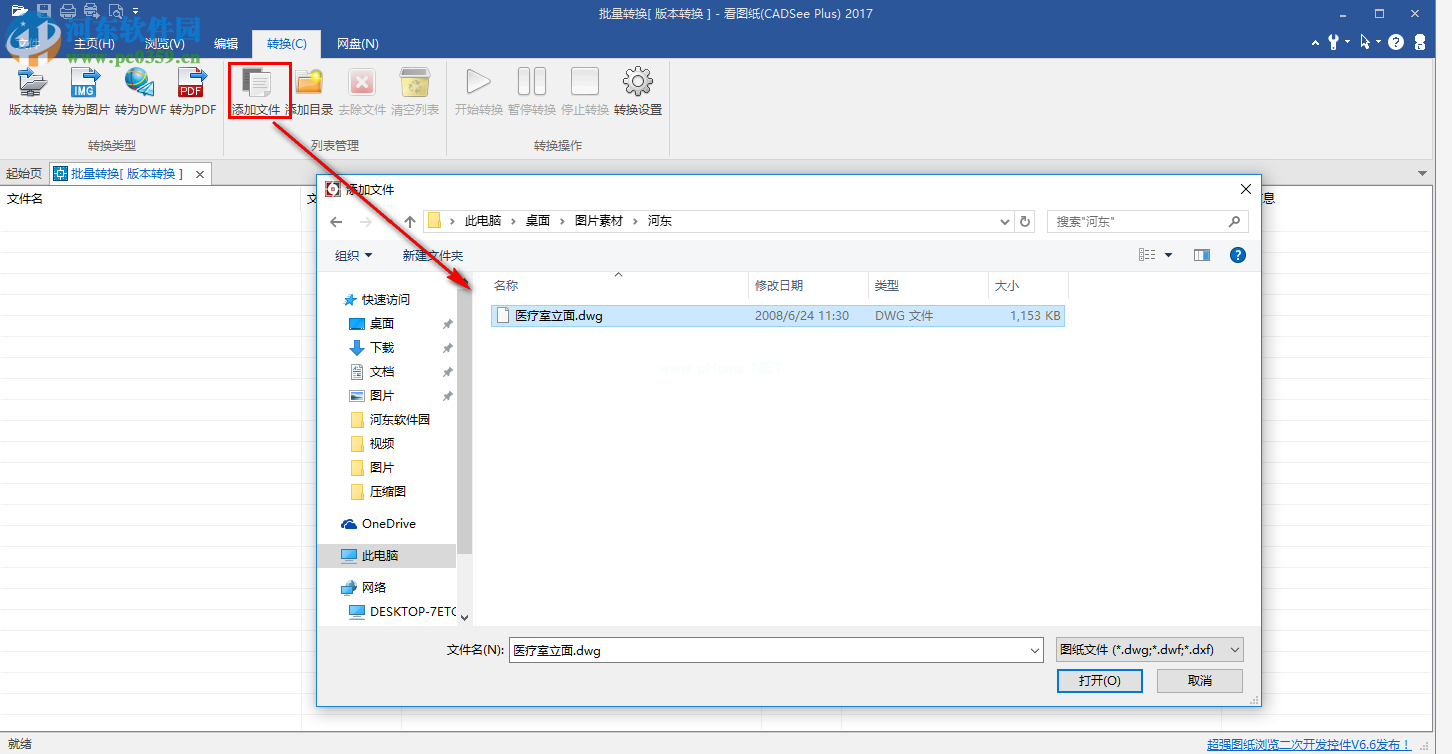This screenshot has height=754, width=1452.
Task: Select 压缩图 folder in navigation tree
Action: [x=388, y=491]
